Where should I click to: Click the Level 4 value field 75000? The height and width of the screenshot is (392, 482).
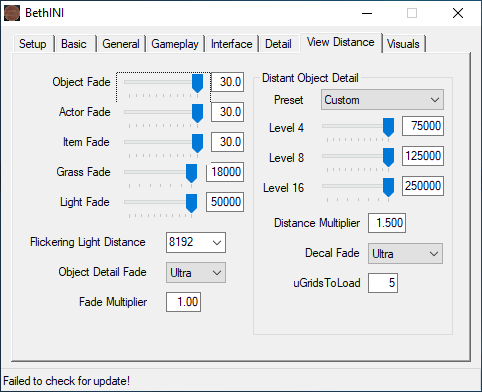423,126
